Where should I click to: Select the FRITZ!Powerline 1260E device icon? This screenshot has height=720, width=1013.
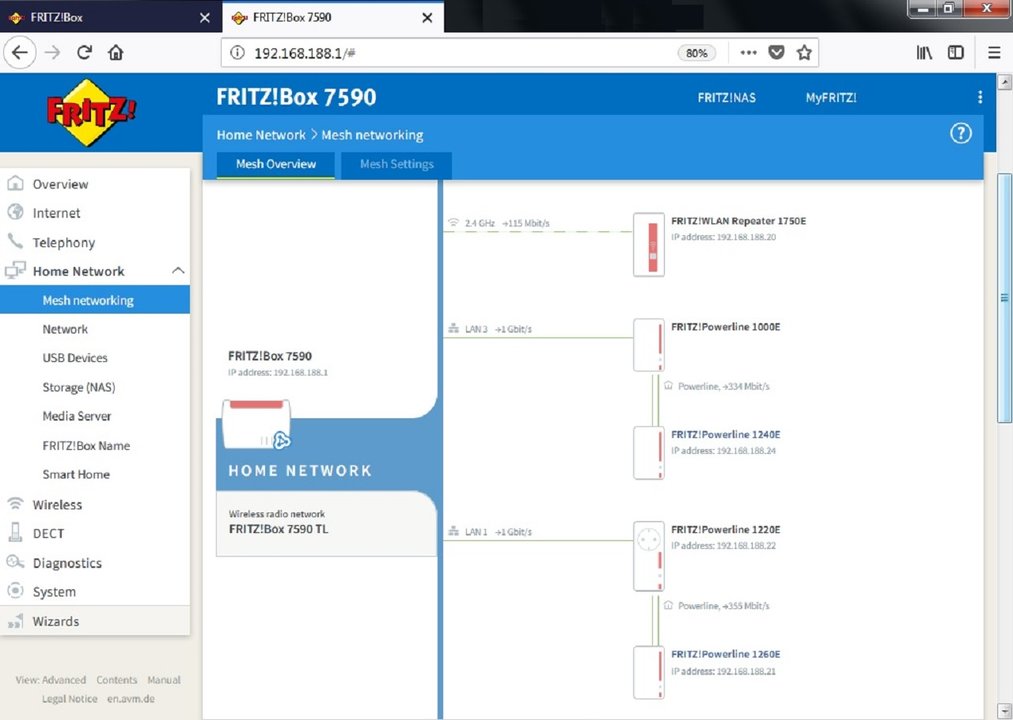point(649,672)
